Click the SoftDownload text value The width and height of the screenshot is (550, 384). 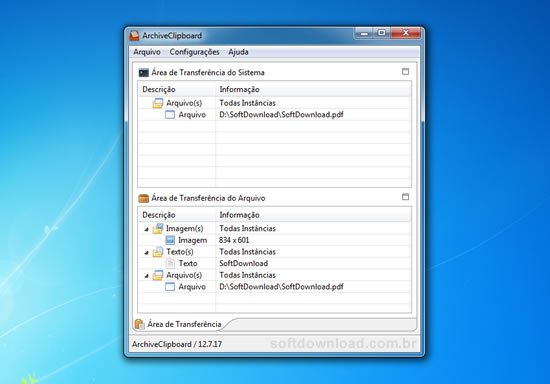tap(243, 263)
